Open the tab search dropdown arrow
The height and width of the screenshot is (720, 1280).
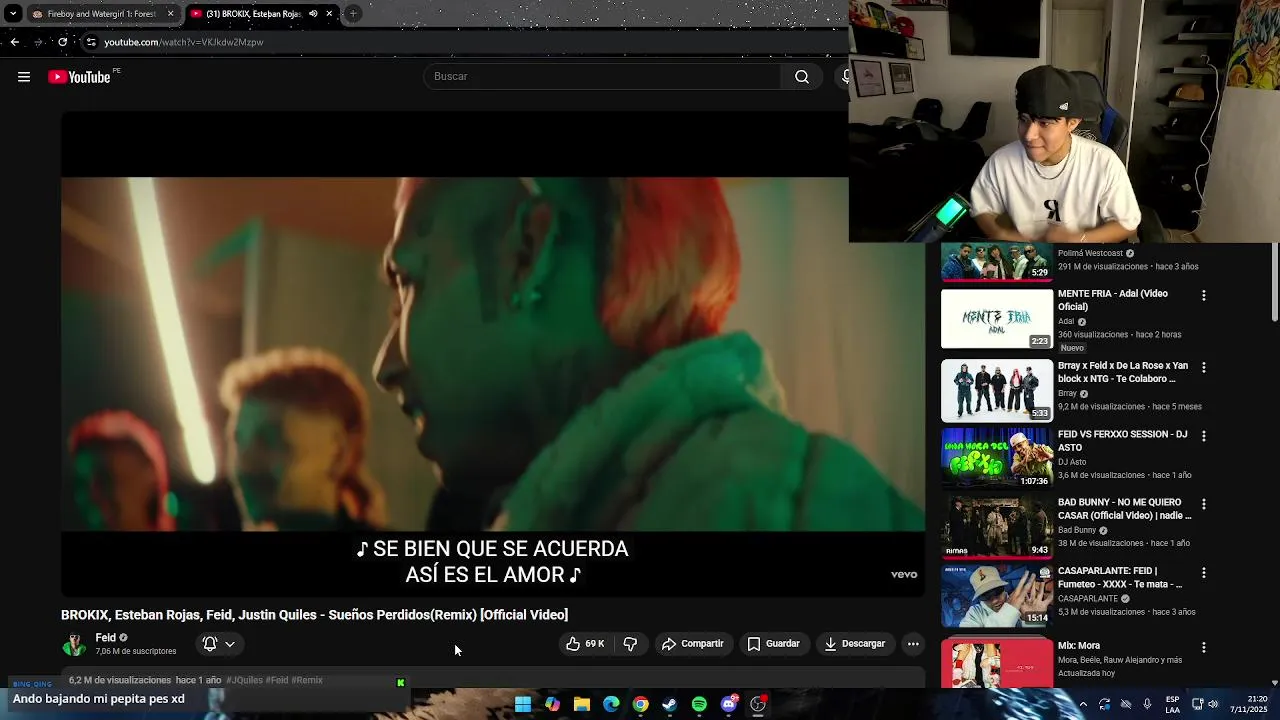[12, 14]
